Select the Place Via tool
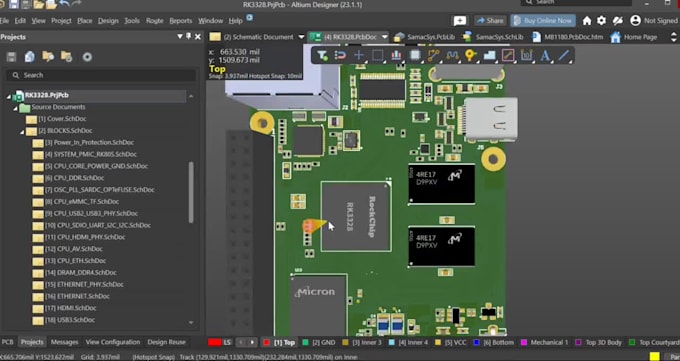The image size is (680, 361). (471, 56)
